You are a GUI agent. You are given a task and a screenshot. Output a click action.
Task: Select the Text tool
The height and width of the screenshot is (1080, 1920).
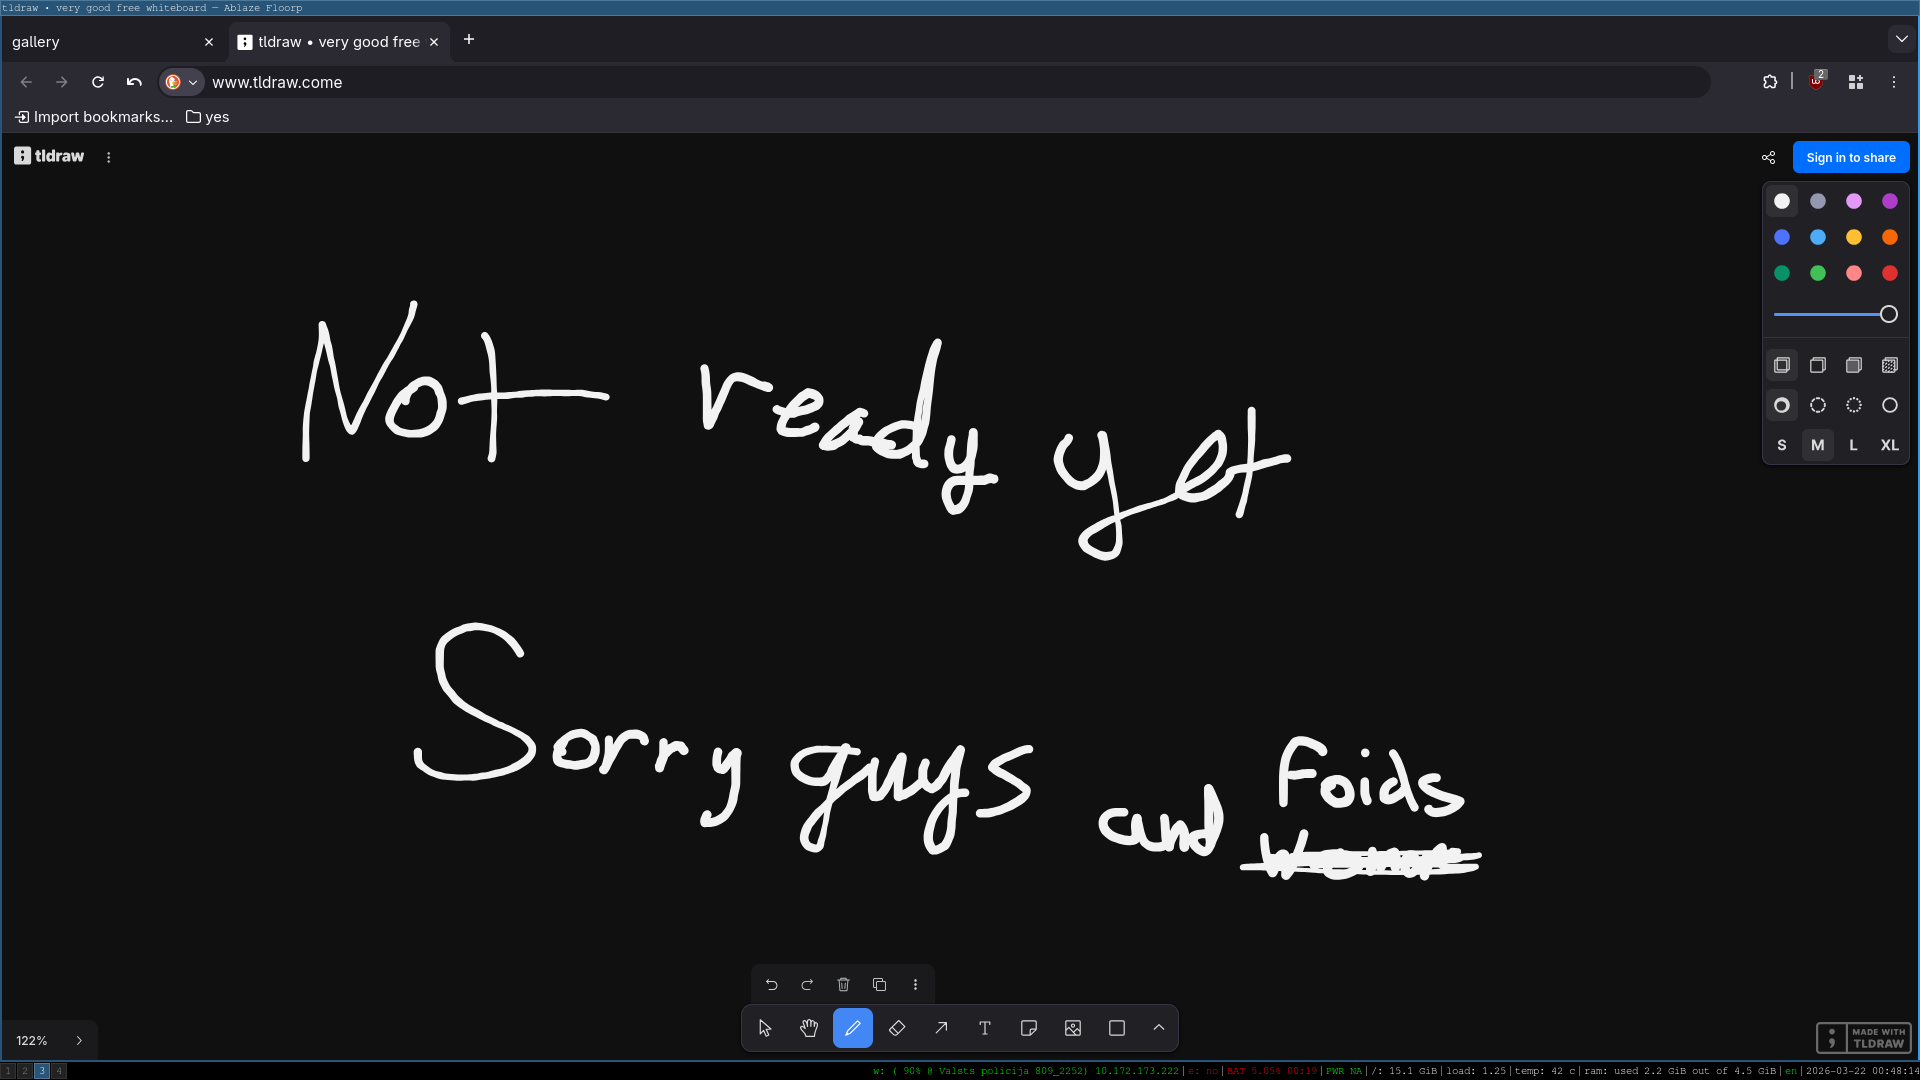point(985,1028)
